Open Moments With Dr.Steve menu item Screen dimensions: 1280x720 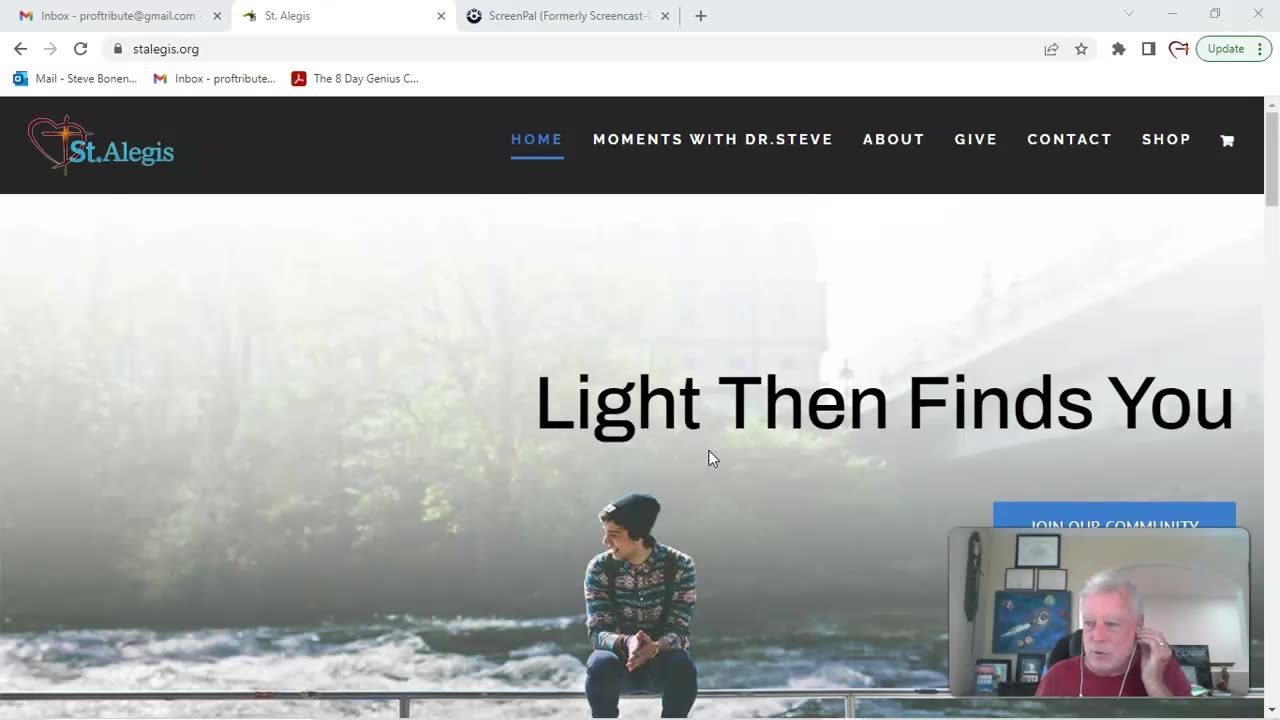pyautogui.click(x=713, y=140)
